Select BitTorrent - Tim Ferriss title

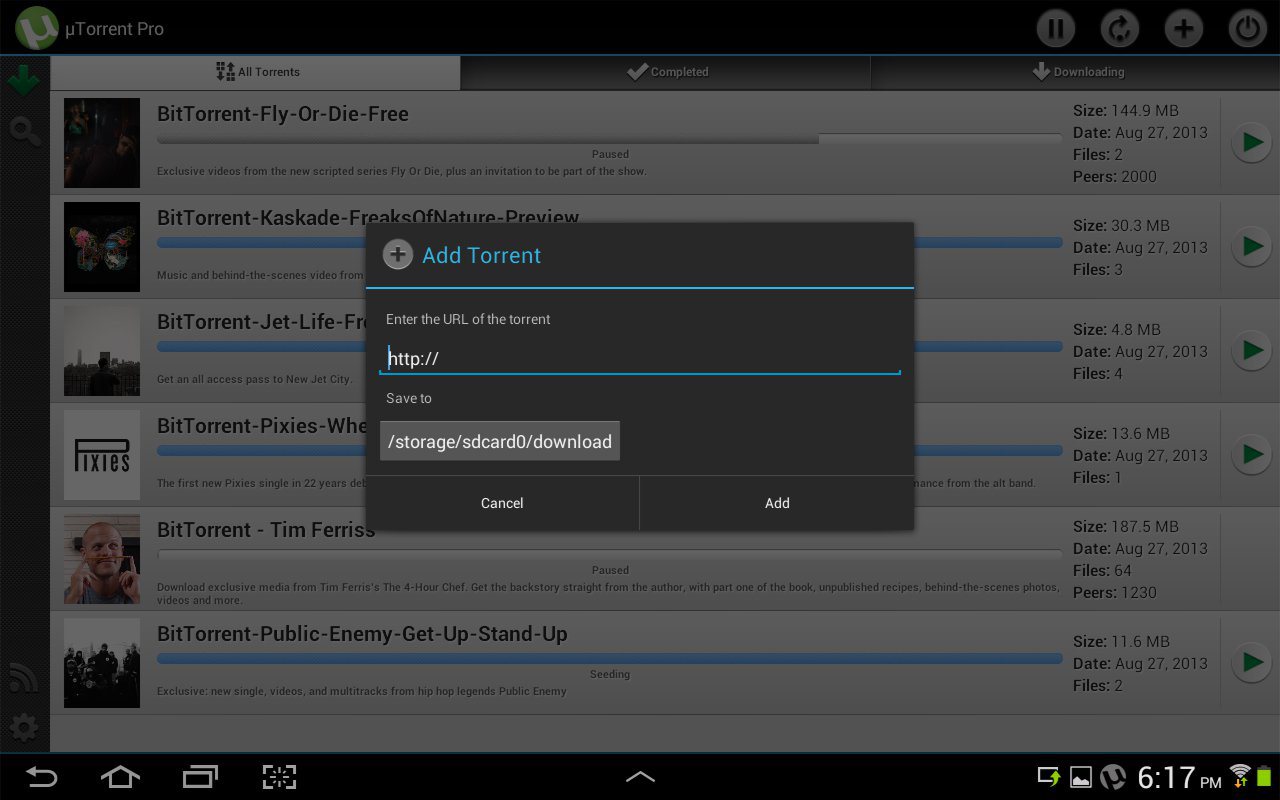coord(266,530)
